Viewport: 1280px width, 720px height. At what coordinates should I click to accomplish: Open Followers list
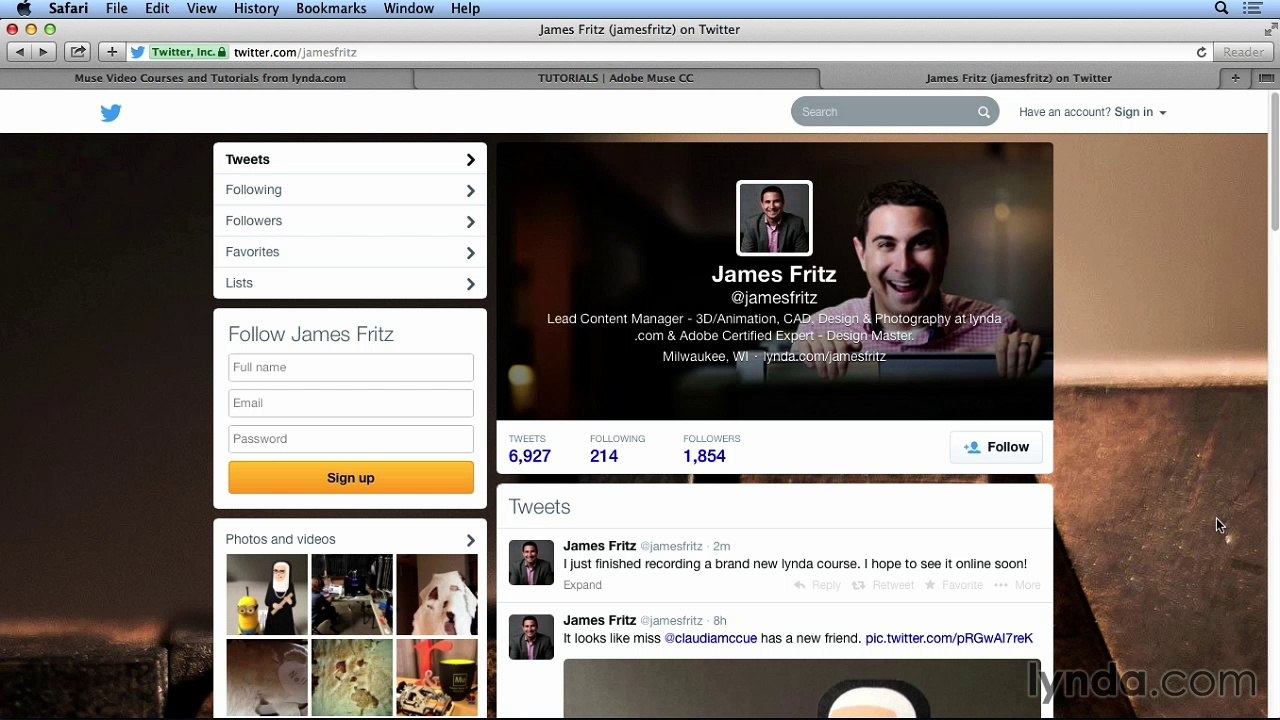pyautogui.click(x=350, y=221)
